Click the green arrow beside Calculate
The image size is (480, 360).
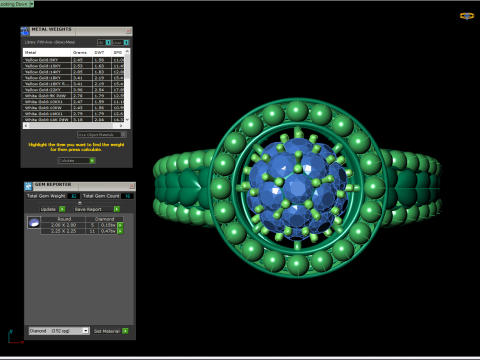[92, 161]
